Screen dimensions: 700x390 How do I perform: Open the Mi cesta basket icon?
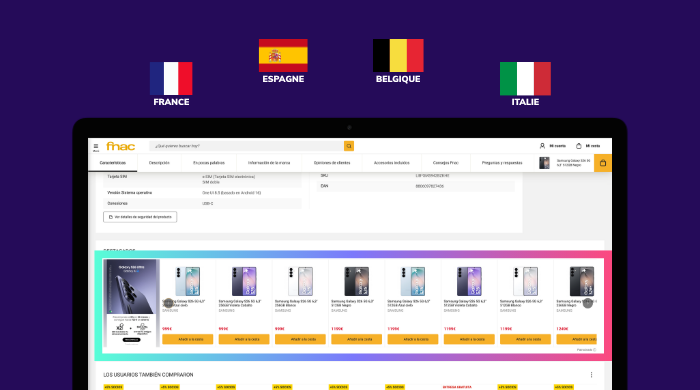point(579,146)
